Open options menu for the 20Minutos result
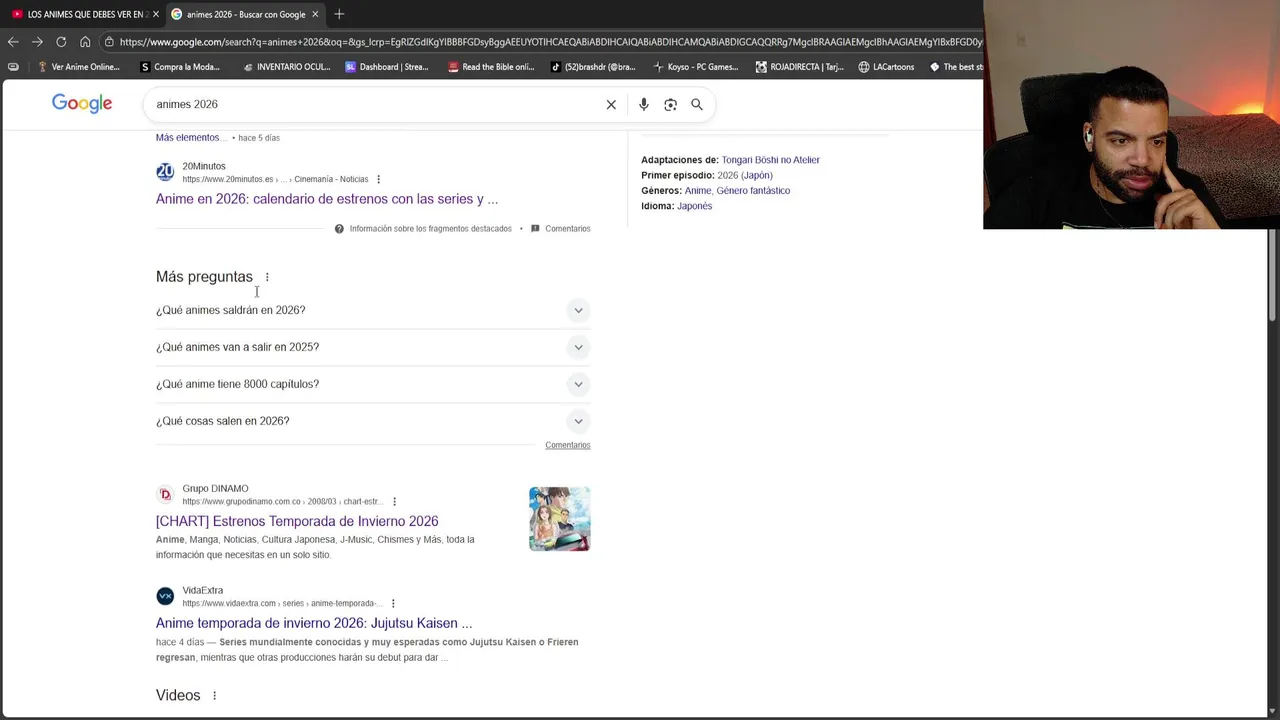This screenshot has height=720, width=1280. [378, 179]
